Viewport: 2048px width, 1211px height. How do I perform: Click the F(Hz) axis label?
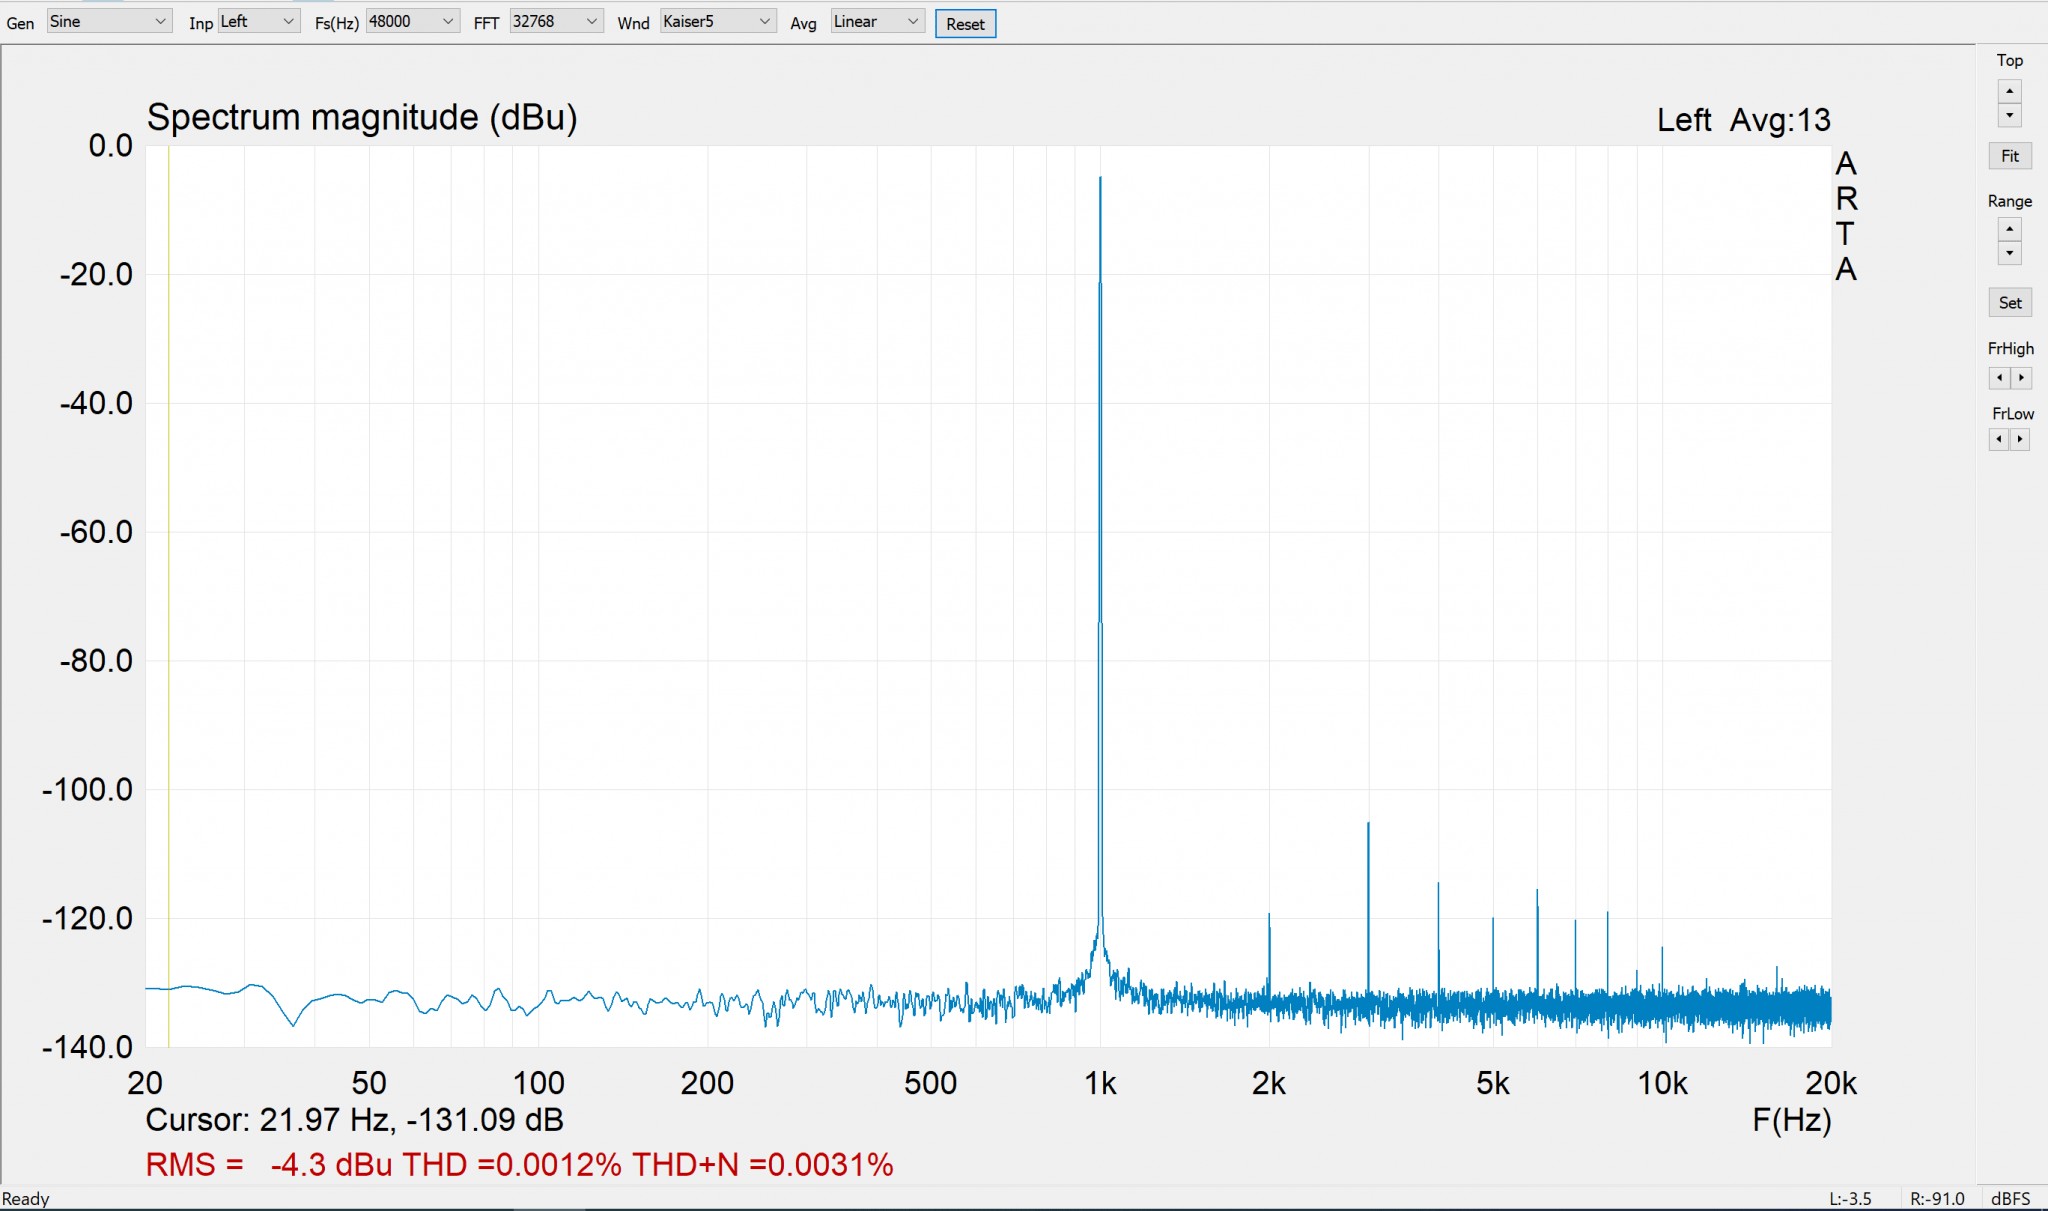[x=1792, y=1120]
